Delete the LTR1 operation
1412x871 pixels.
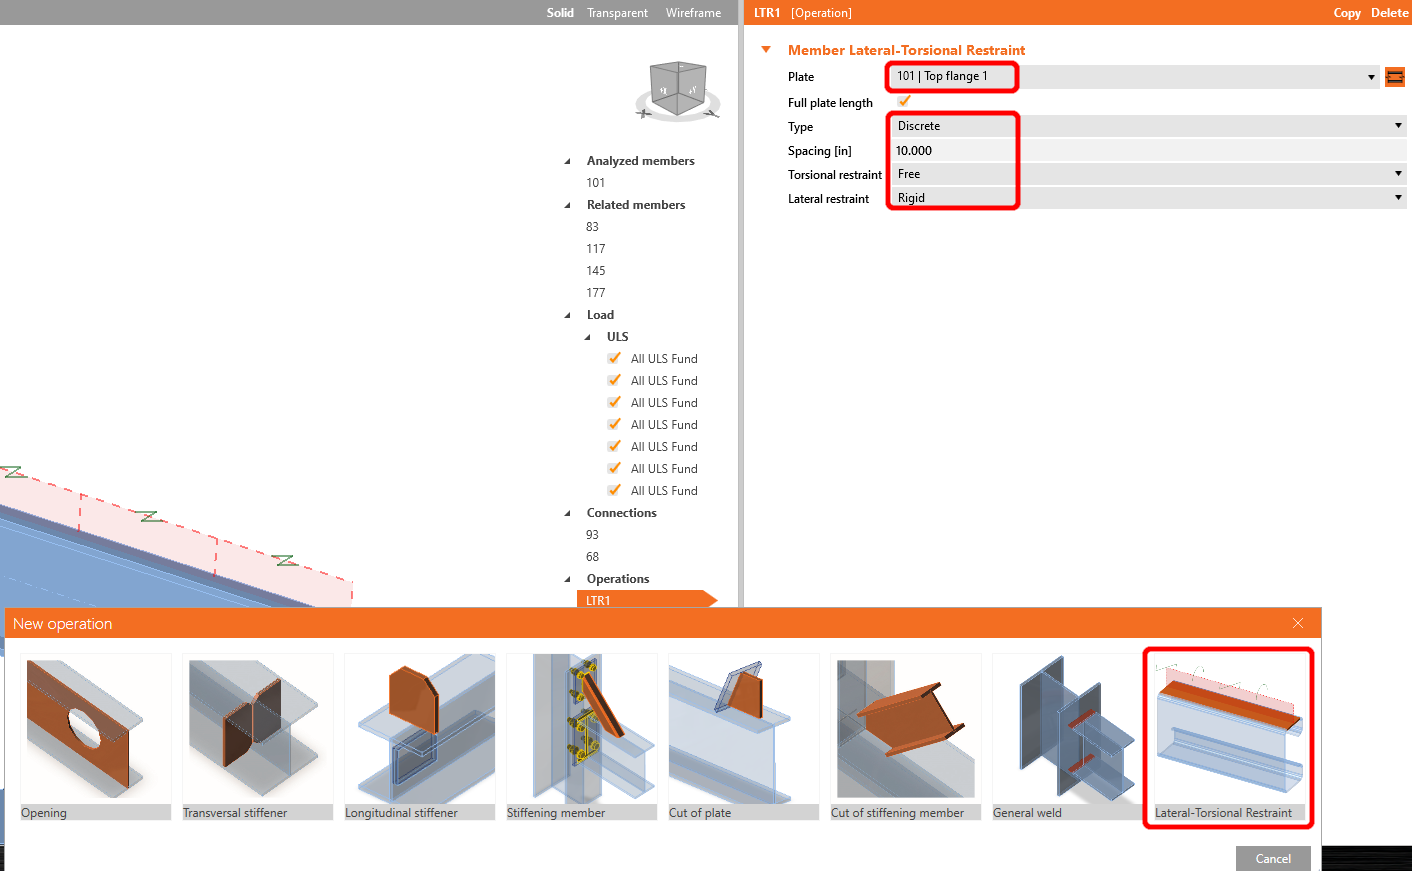pos(1389,12)
